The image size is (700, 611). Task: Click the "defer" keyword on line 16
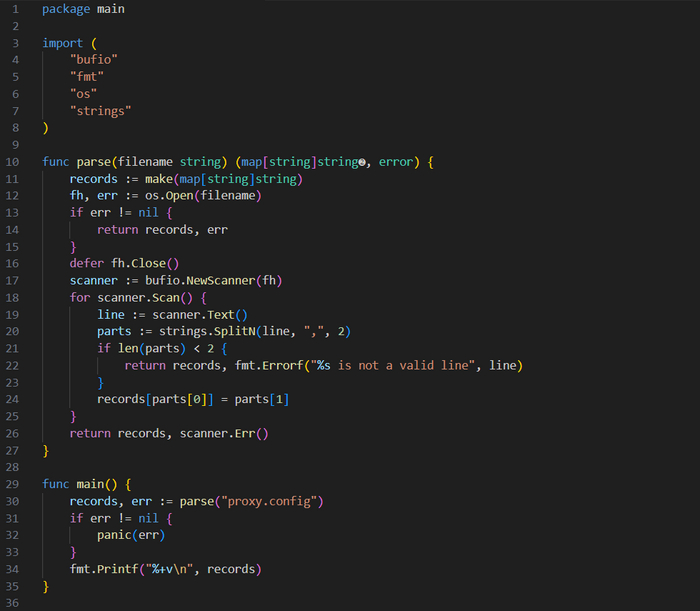pyautogui.click(x=87, y=264)
